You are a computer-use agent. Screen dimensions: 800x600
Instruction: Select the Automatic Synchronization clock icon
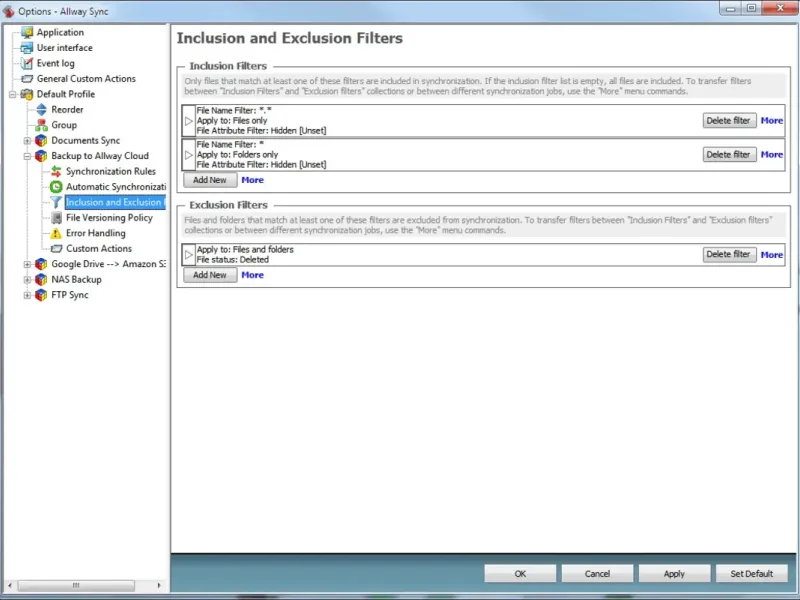click(56, 187)
